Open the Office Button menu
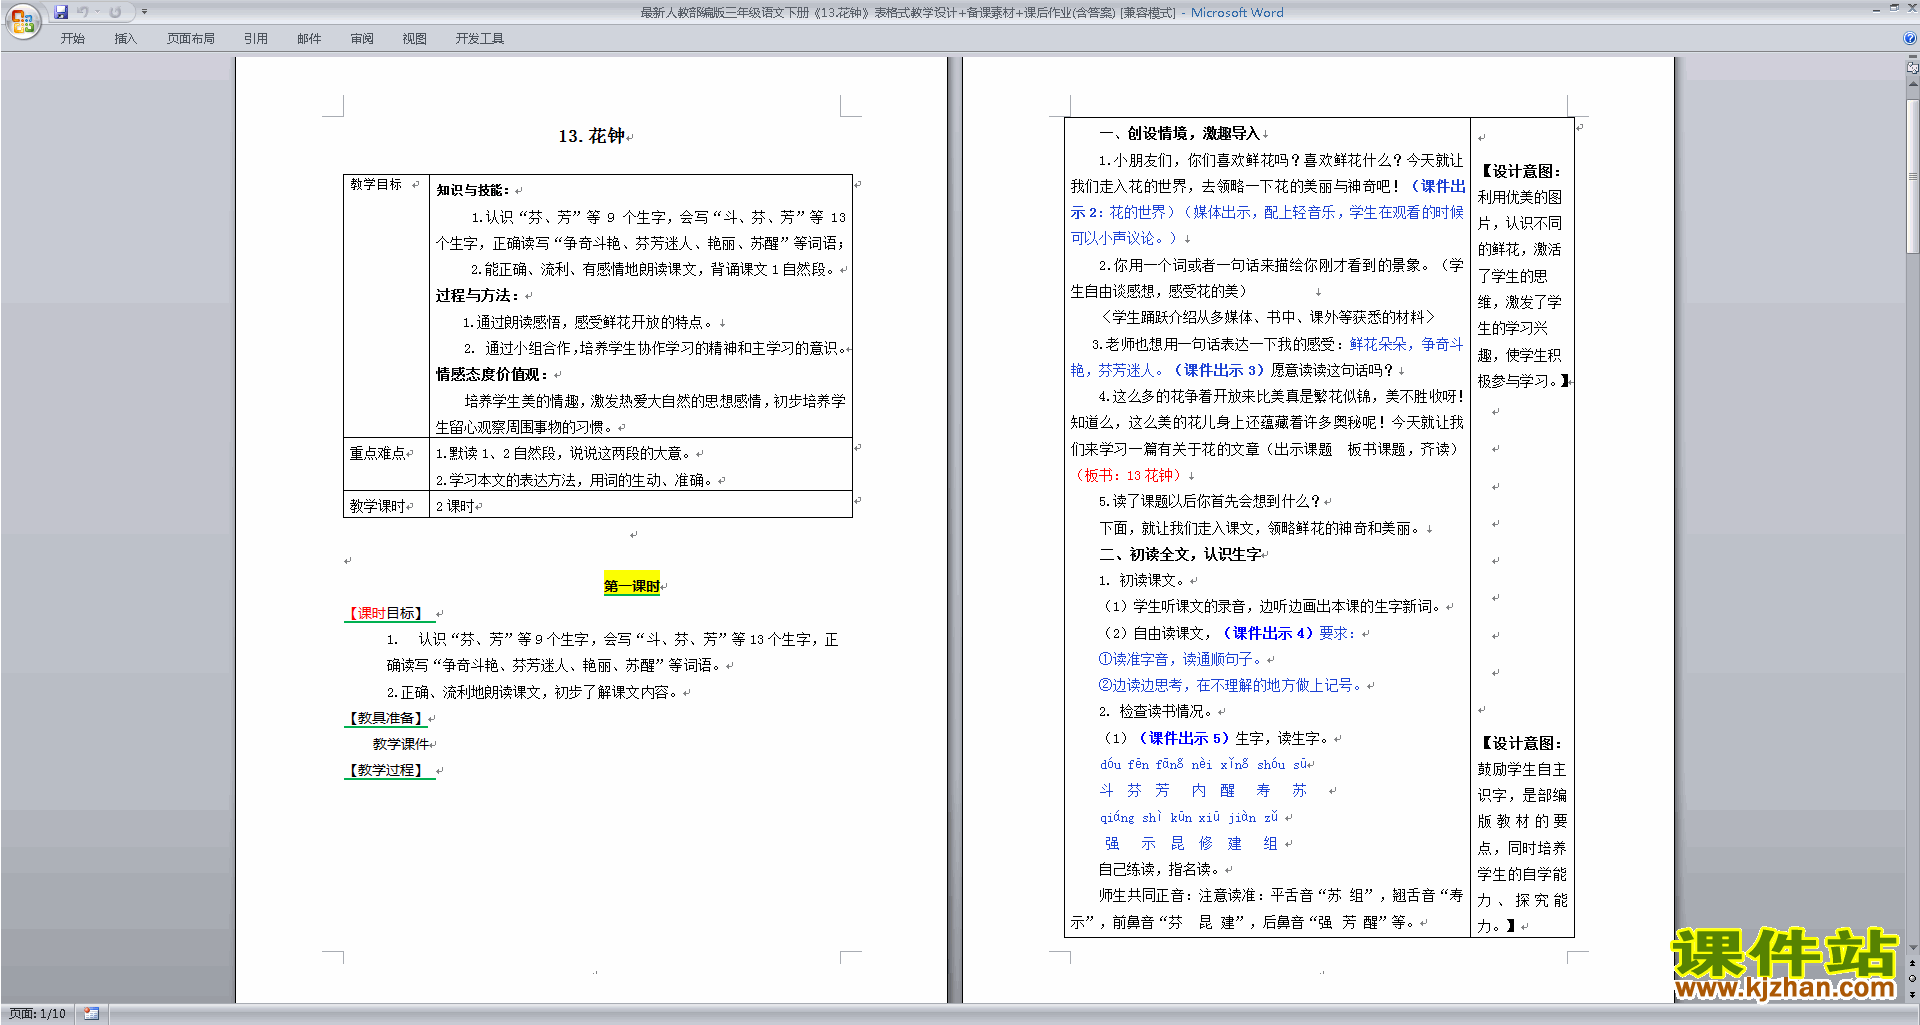This screenshot has height=1025, width=1920. tap(22, 21)
